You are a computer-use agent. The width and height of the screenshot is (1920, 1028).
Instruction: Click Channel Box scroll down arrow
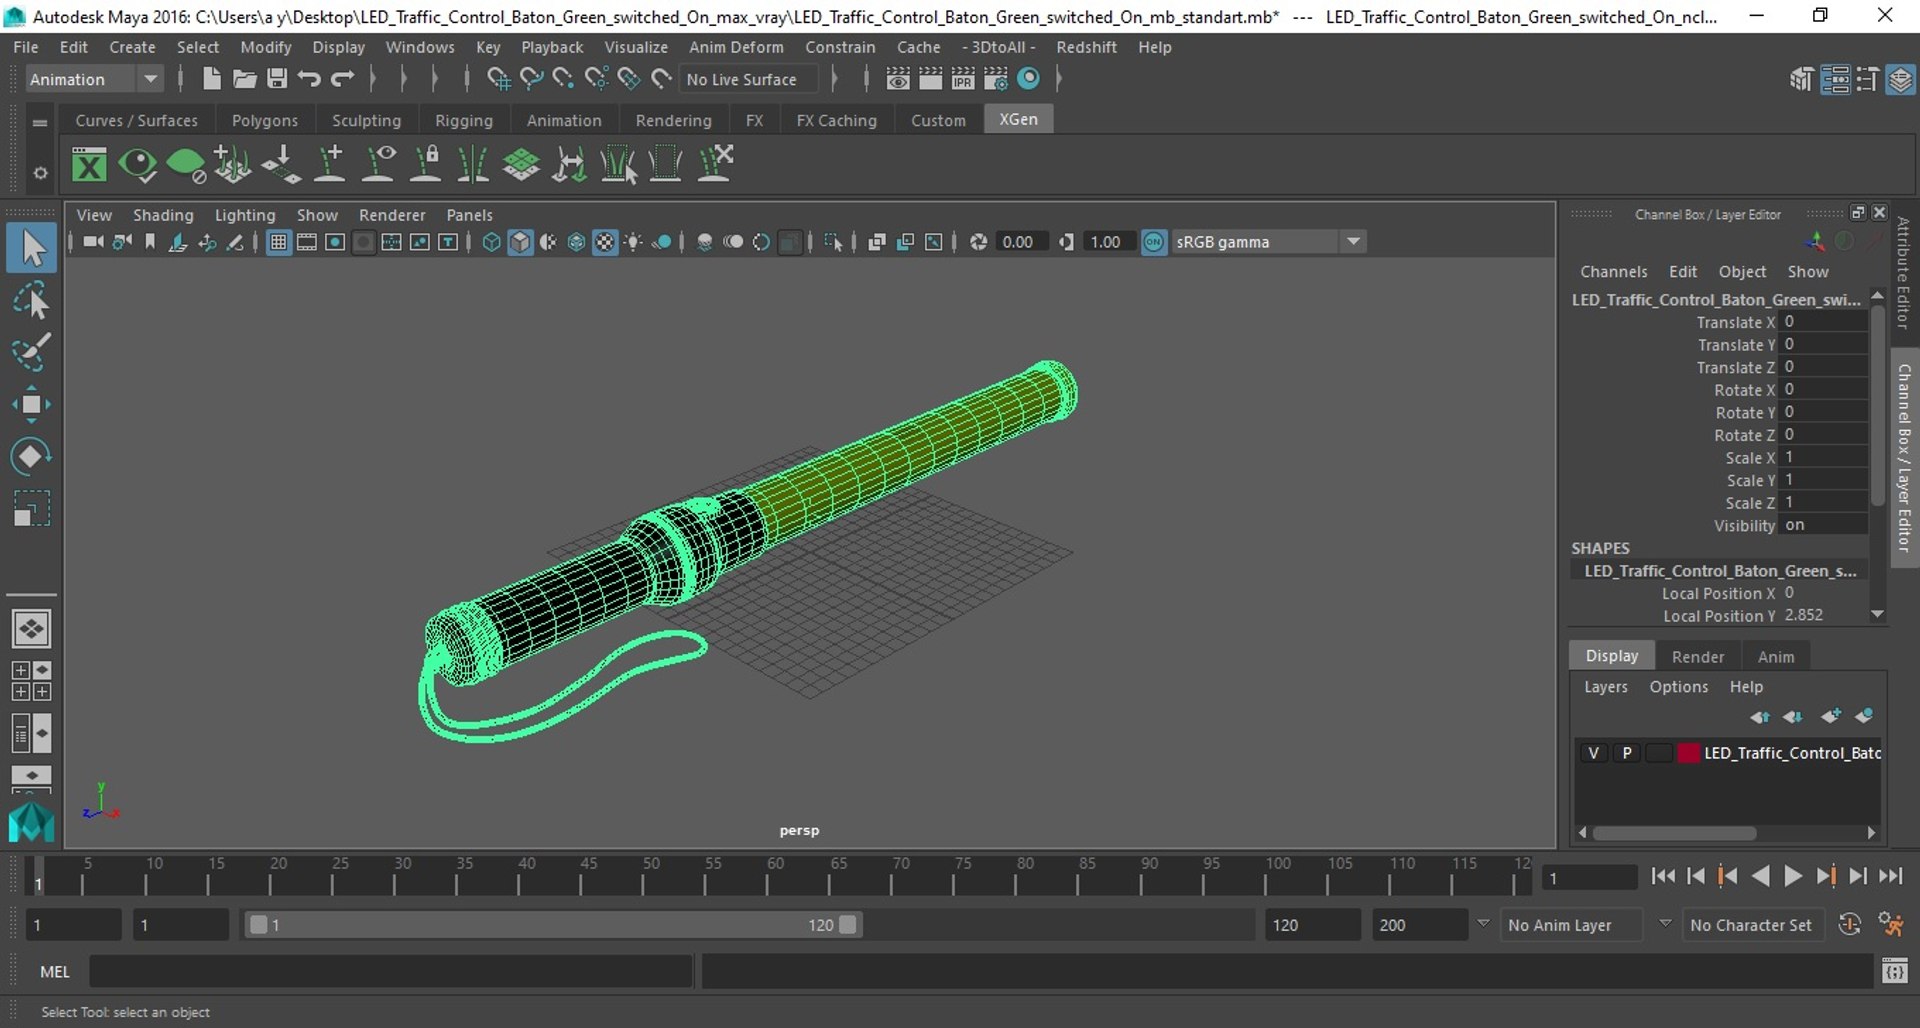(x=1877, y=614)
